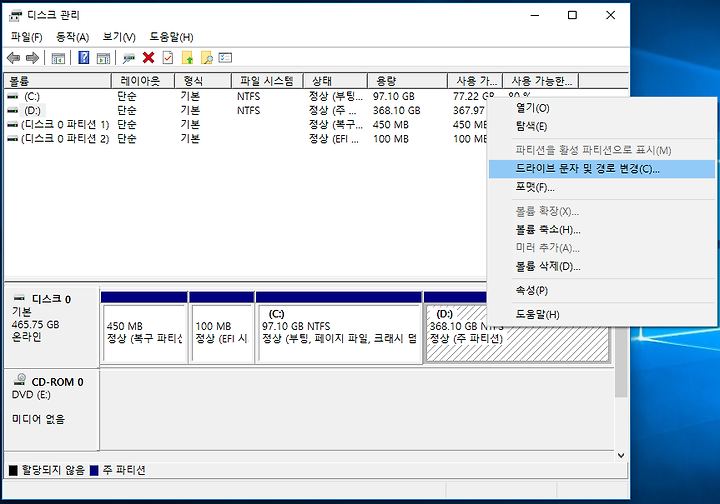Select the (C:) 97.10 GB NTFS partition block
The image size is (720, 504).
pyautogui.click(x=339, y=333)
